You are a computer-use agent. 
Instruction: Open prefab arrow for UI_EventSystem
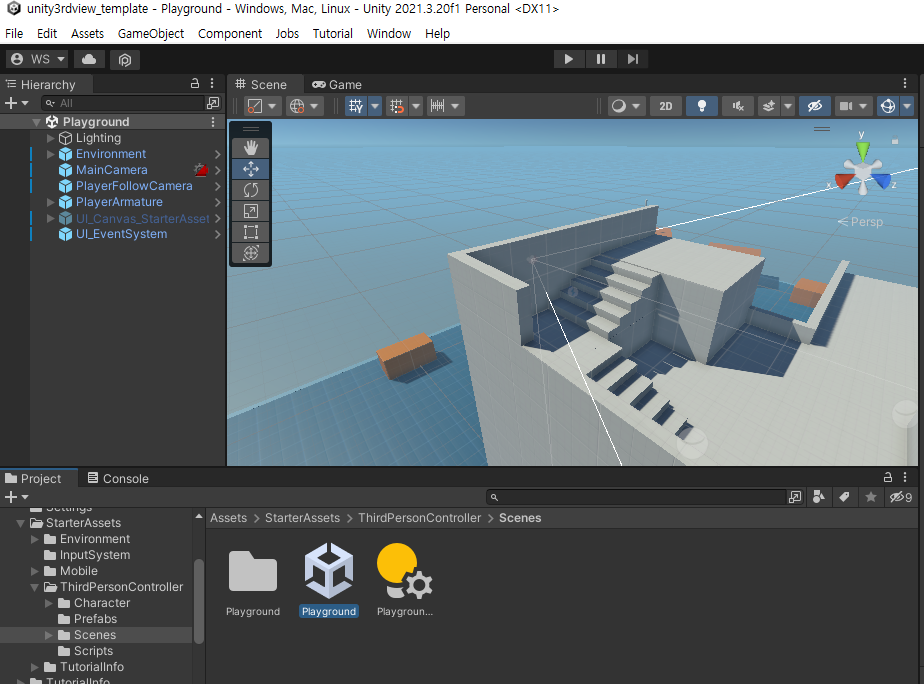tap(217, 234)
